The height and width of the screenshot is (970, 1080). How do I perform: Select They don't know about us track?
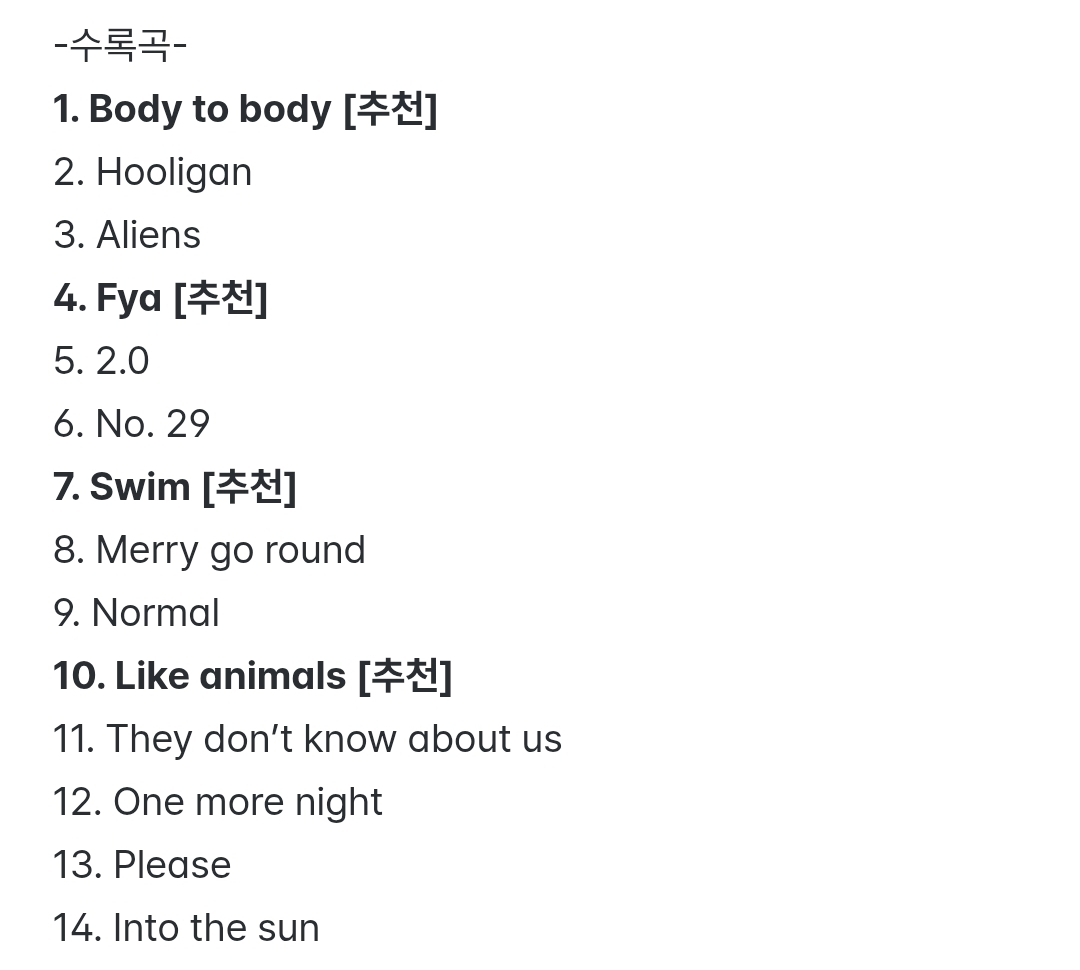point(333,739)
